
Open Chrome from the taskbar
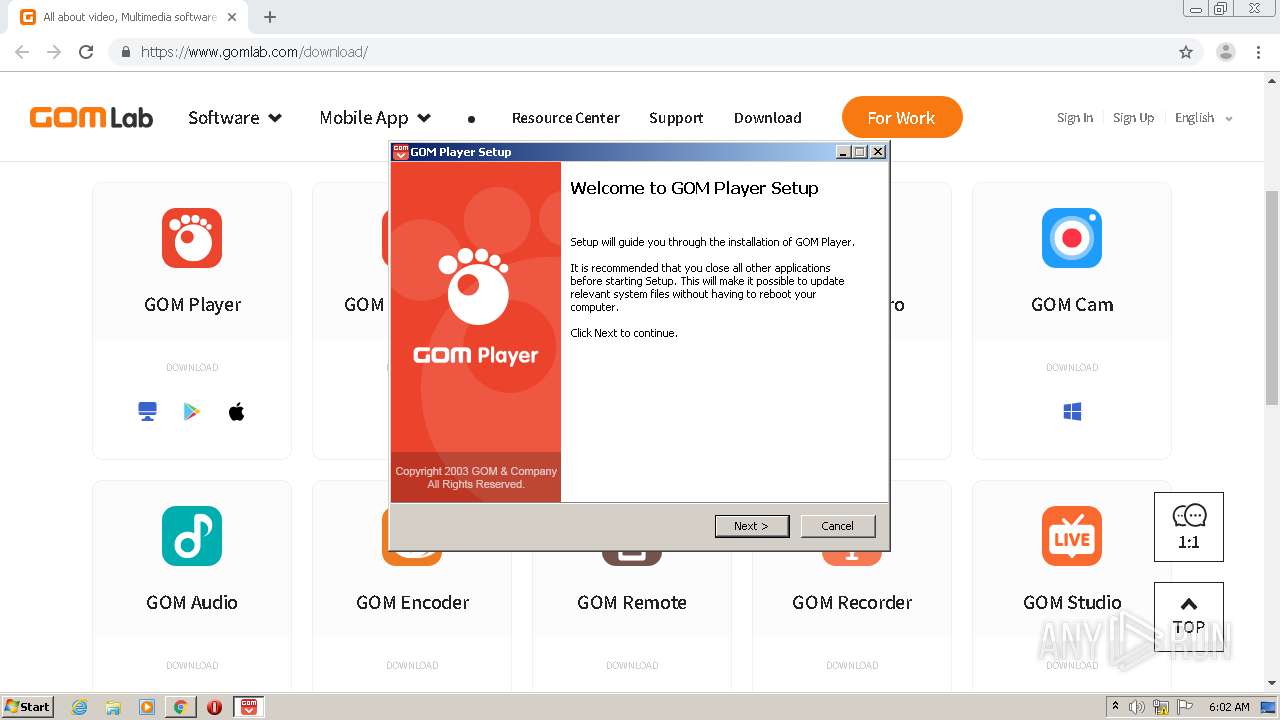[180, 707]
